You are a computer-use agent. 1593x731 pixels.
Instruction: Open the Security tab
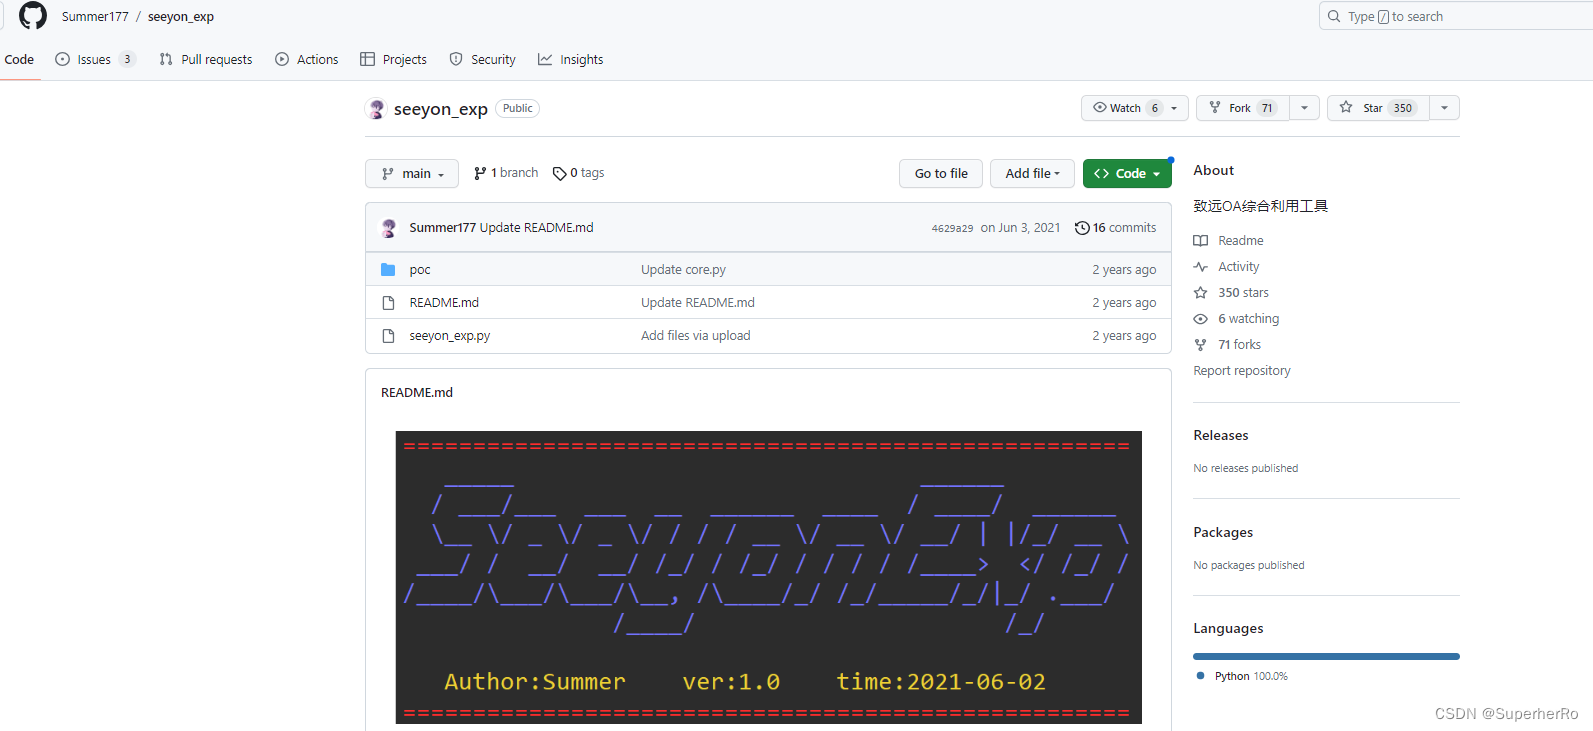point(483,60)
